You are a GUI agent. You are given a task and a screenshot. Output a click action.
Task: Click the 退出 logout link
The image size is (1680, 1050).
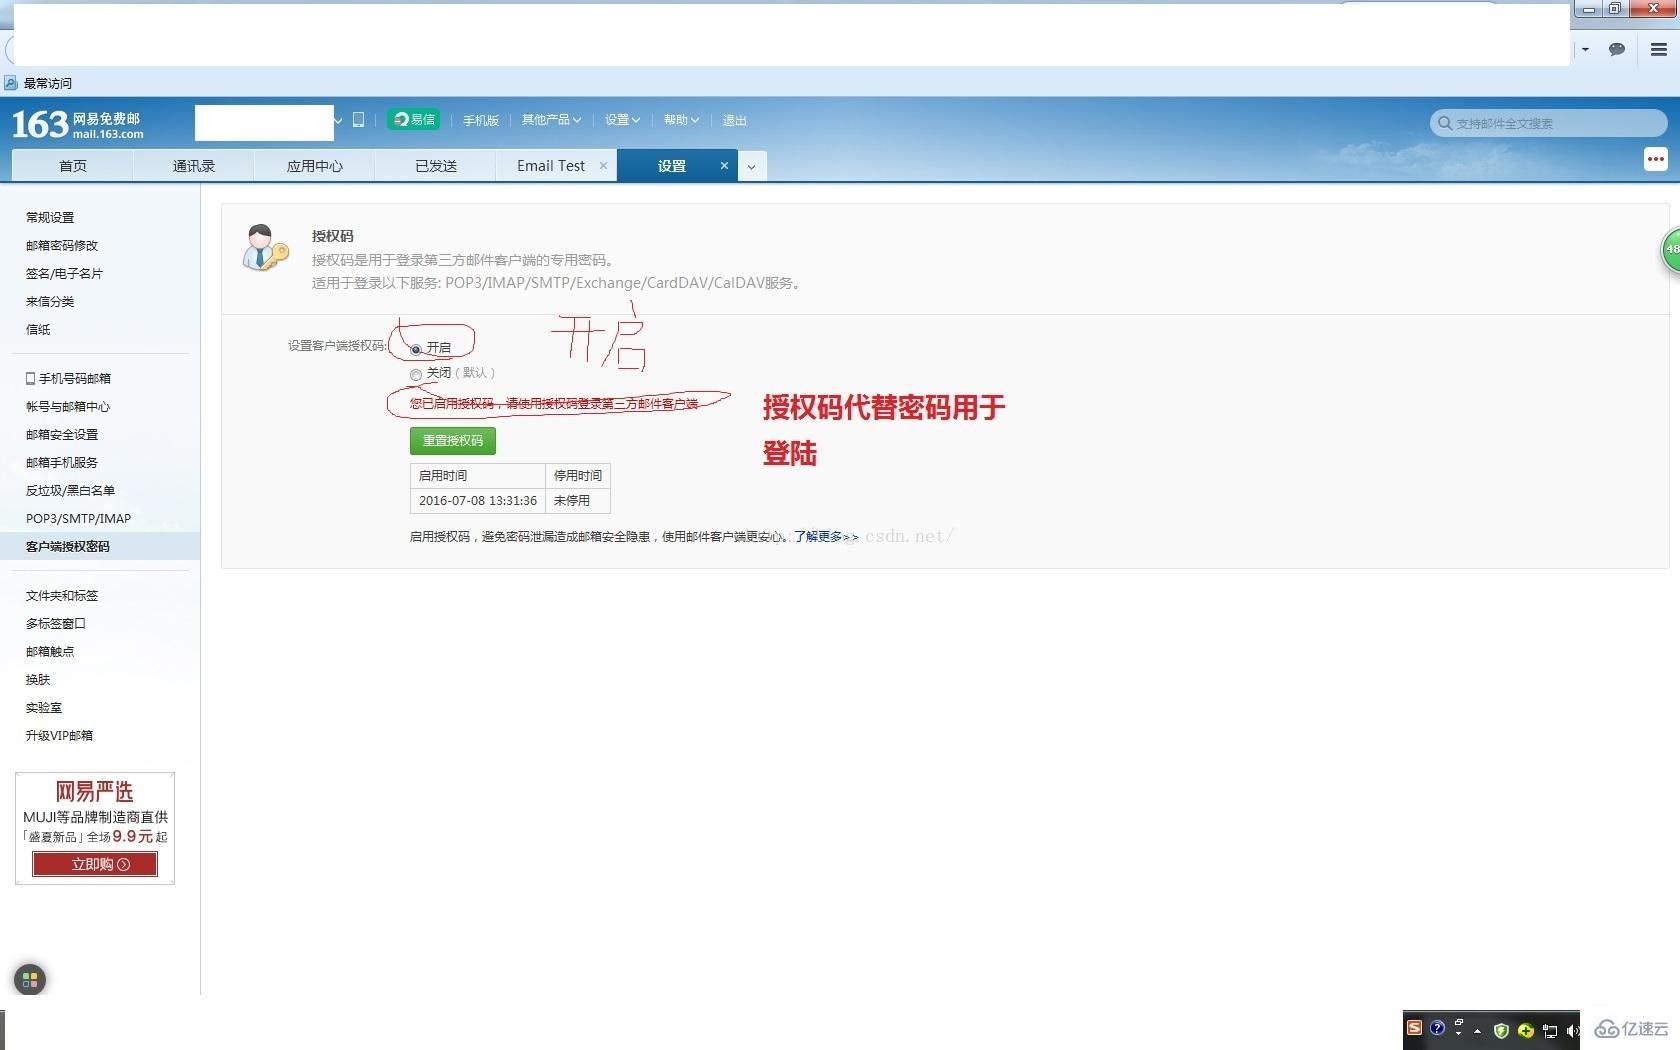735,120
